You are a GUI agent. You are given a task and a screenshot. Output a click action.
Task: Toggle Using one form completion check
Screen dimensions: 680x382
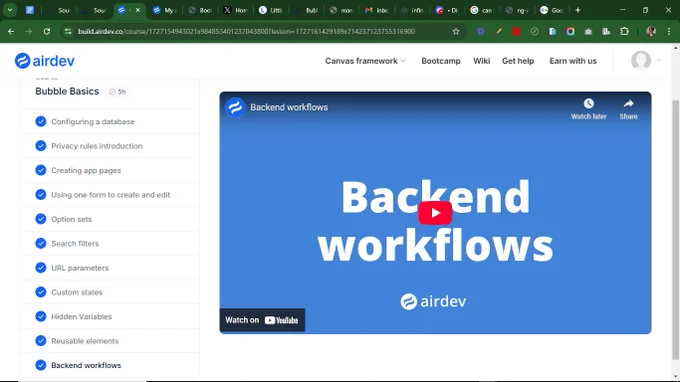click(x=41, y=194)
